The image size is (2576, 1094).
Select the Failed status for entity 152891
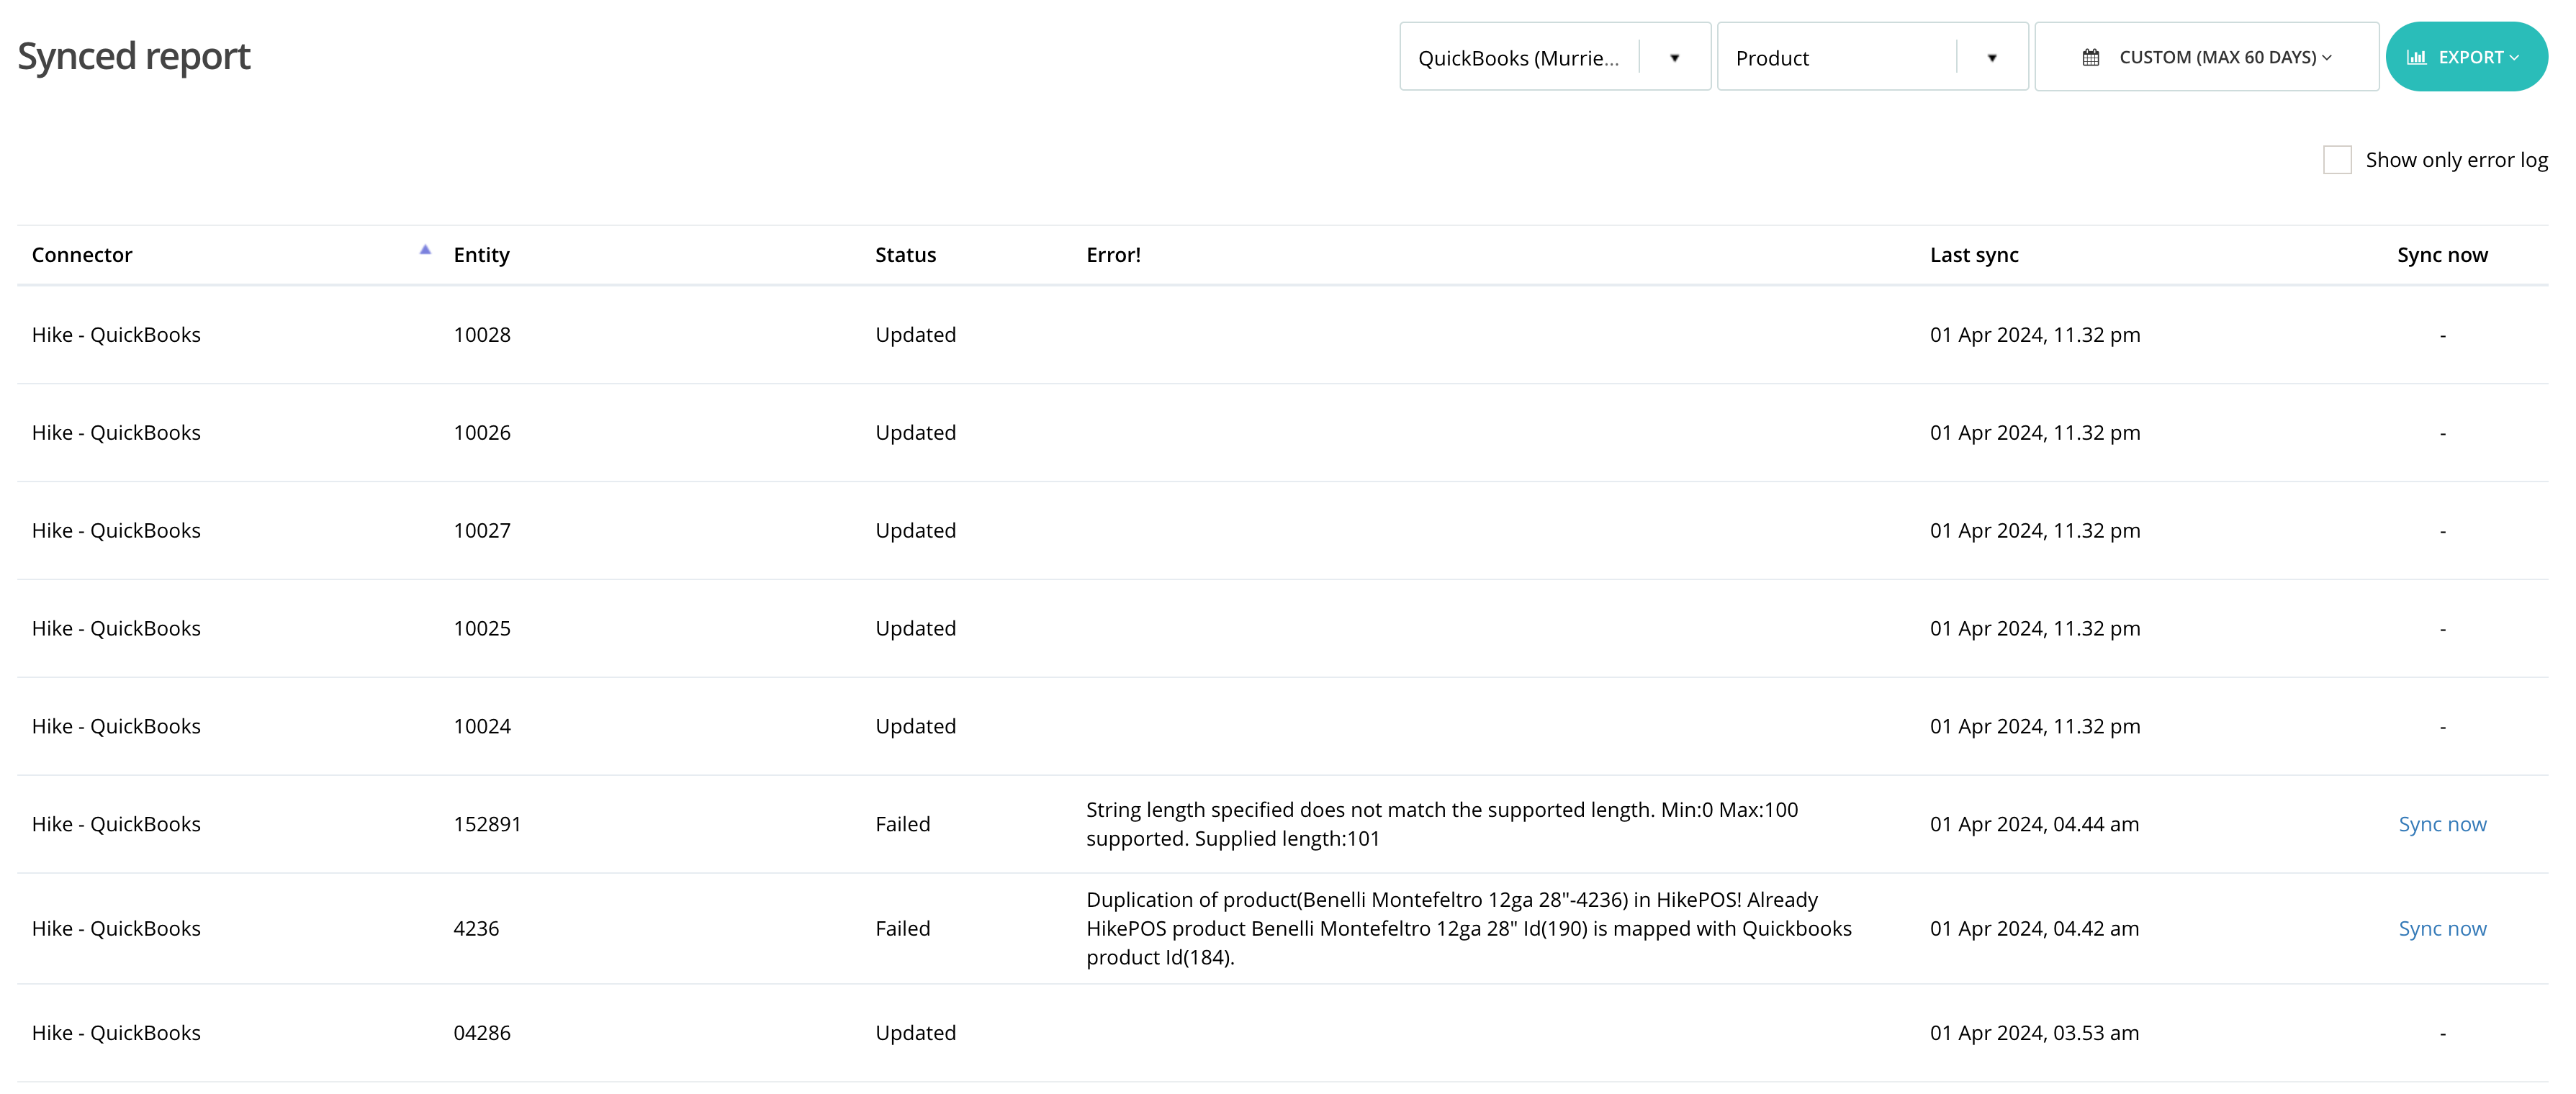pos(902,824)
